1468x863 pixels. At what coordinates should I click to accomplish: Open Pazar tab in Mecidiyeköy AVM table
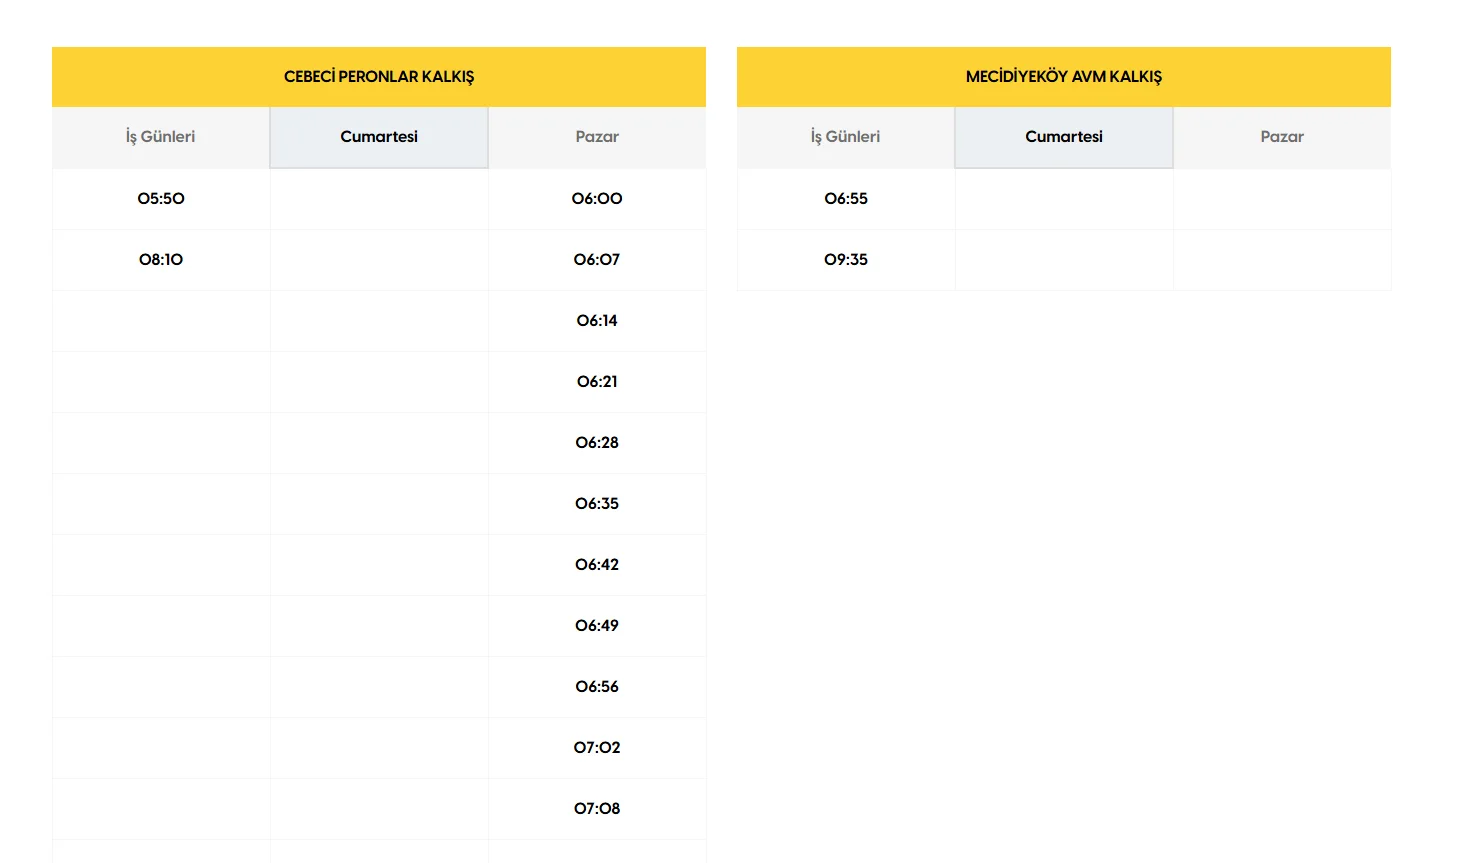pyautogui.click(x=1282, y=137)
